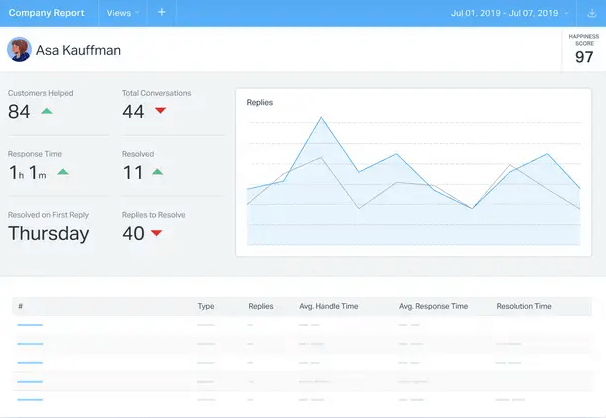Click the Asa Kauffman name heading
The image size is (606, 418).
pos(78,50)
